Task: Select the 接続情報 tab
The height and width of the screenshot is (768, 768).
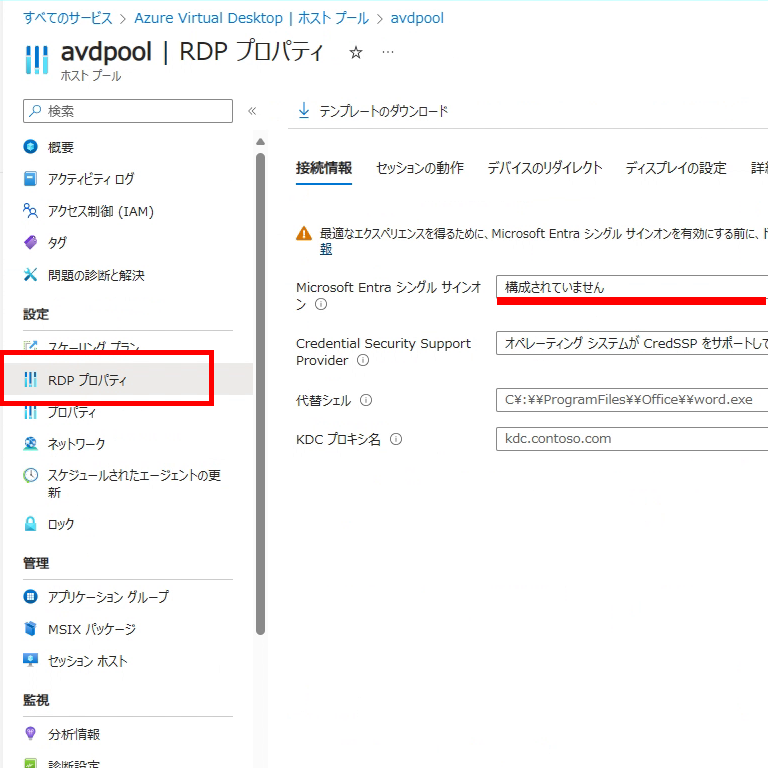Action: point(324,168)
